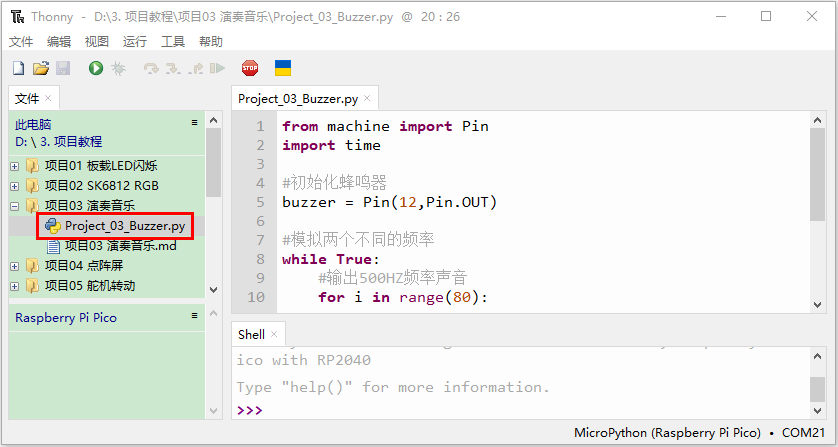
Task: Open interpreter selector MicroPython (Raspberry Pi Pico) • COM21
Action: click(700, 433)
